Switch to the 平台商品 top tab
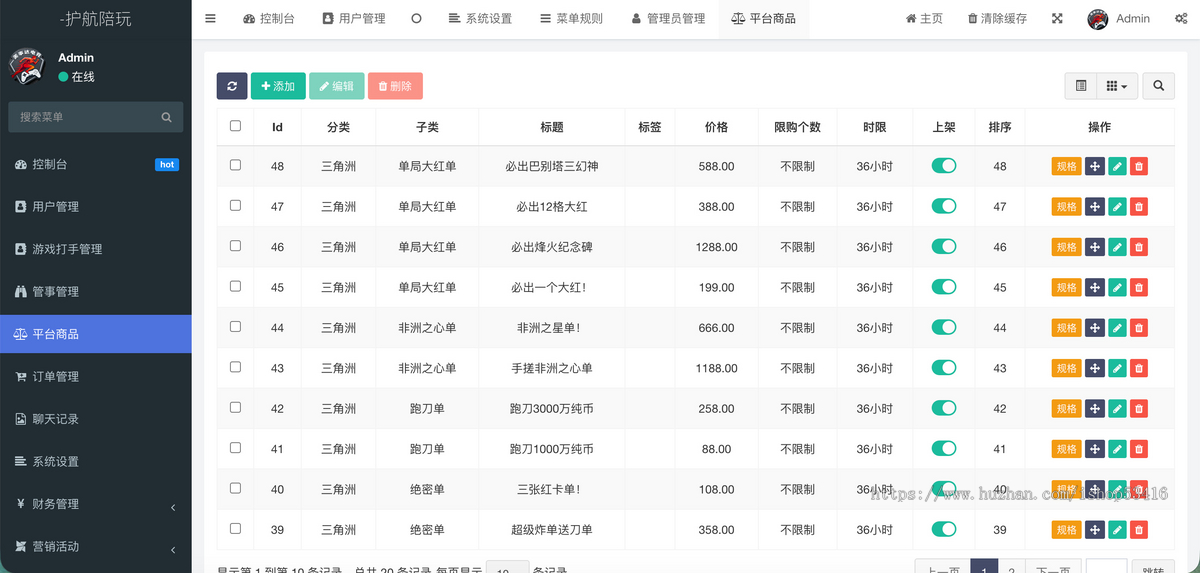This screenshot has height=573, width=1200. click(x=764, y=18)
